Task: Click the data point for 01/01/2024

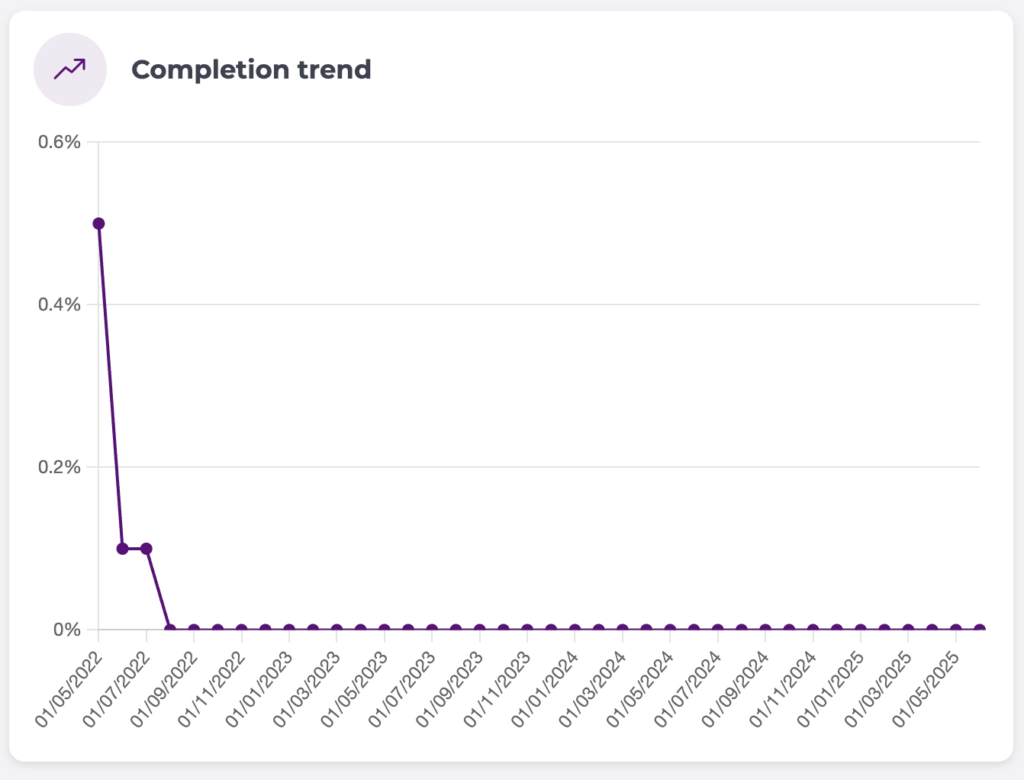Action: [575, 630]
